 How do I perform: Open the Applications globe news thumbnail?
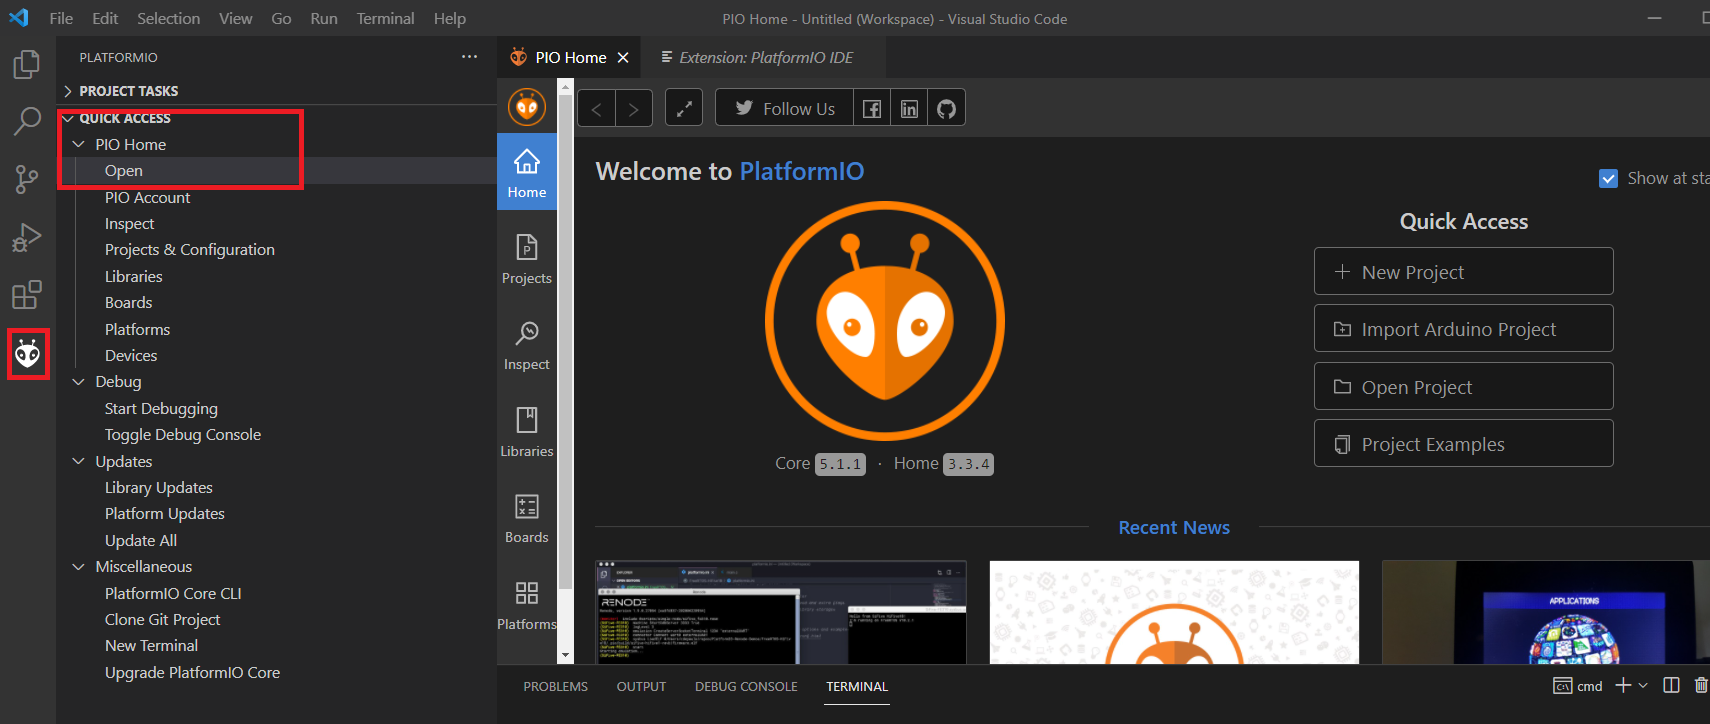(x=1546, y=612)
